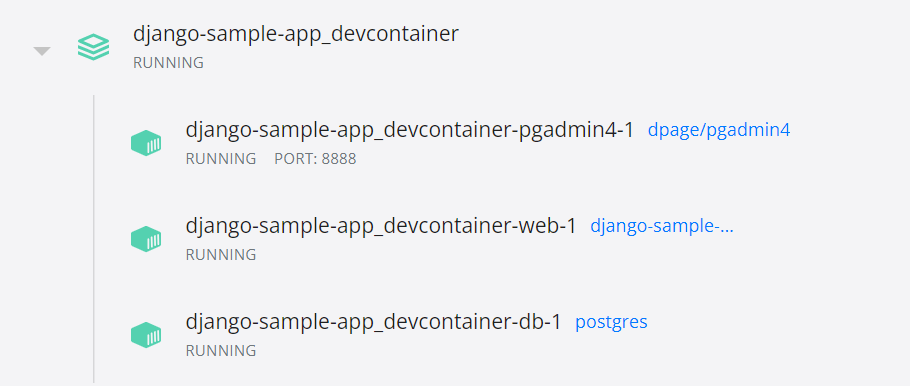Viewport: 910px width, 386px height.
Task: Select django-sample-app_devcontainer-db-1 container name
Action: (x=374, y=322)
